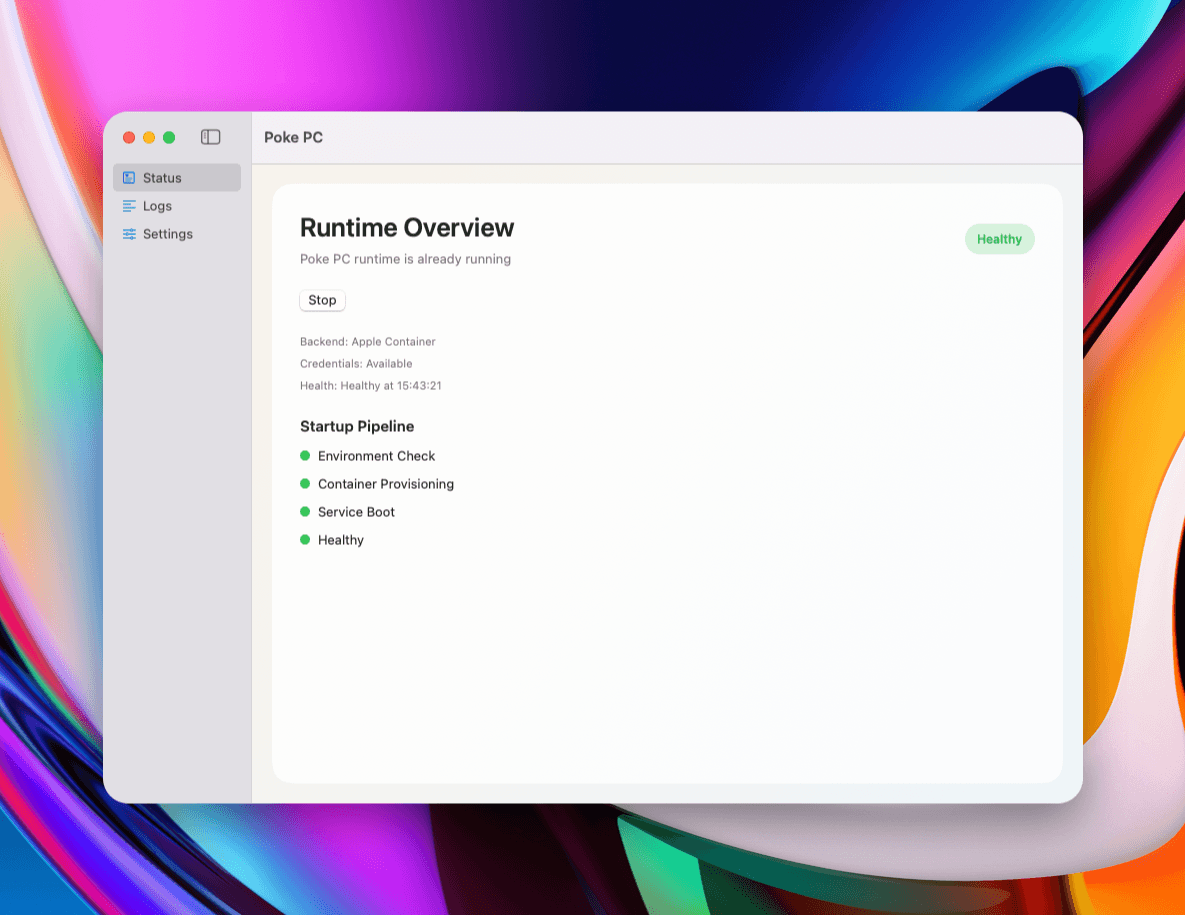1185x915 pixels.
Task: Click the Startup Pipeline heading
Action: (x=357, y=426)
